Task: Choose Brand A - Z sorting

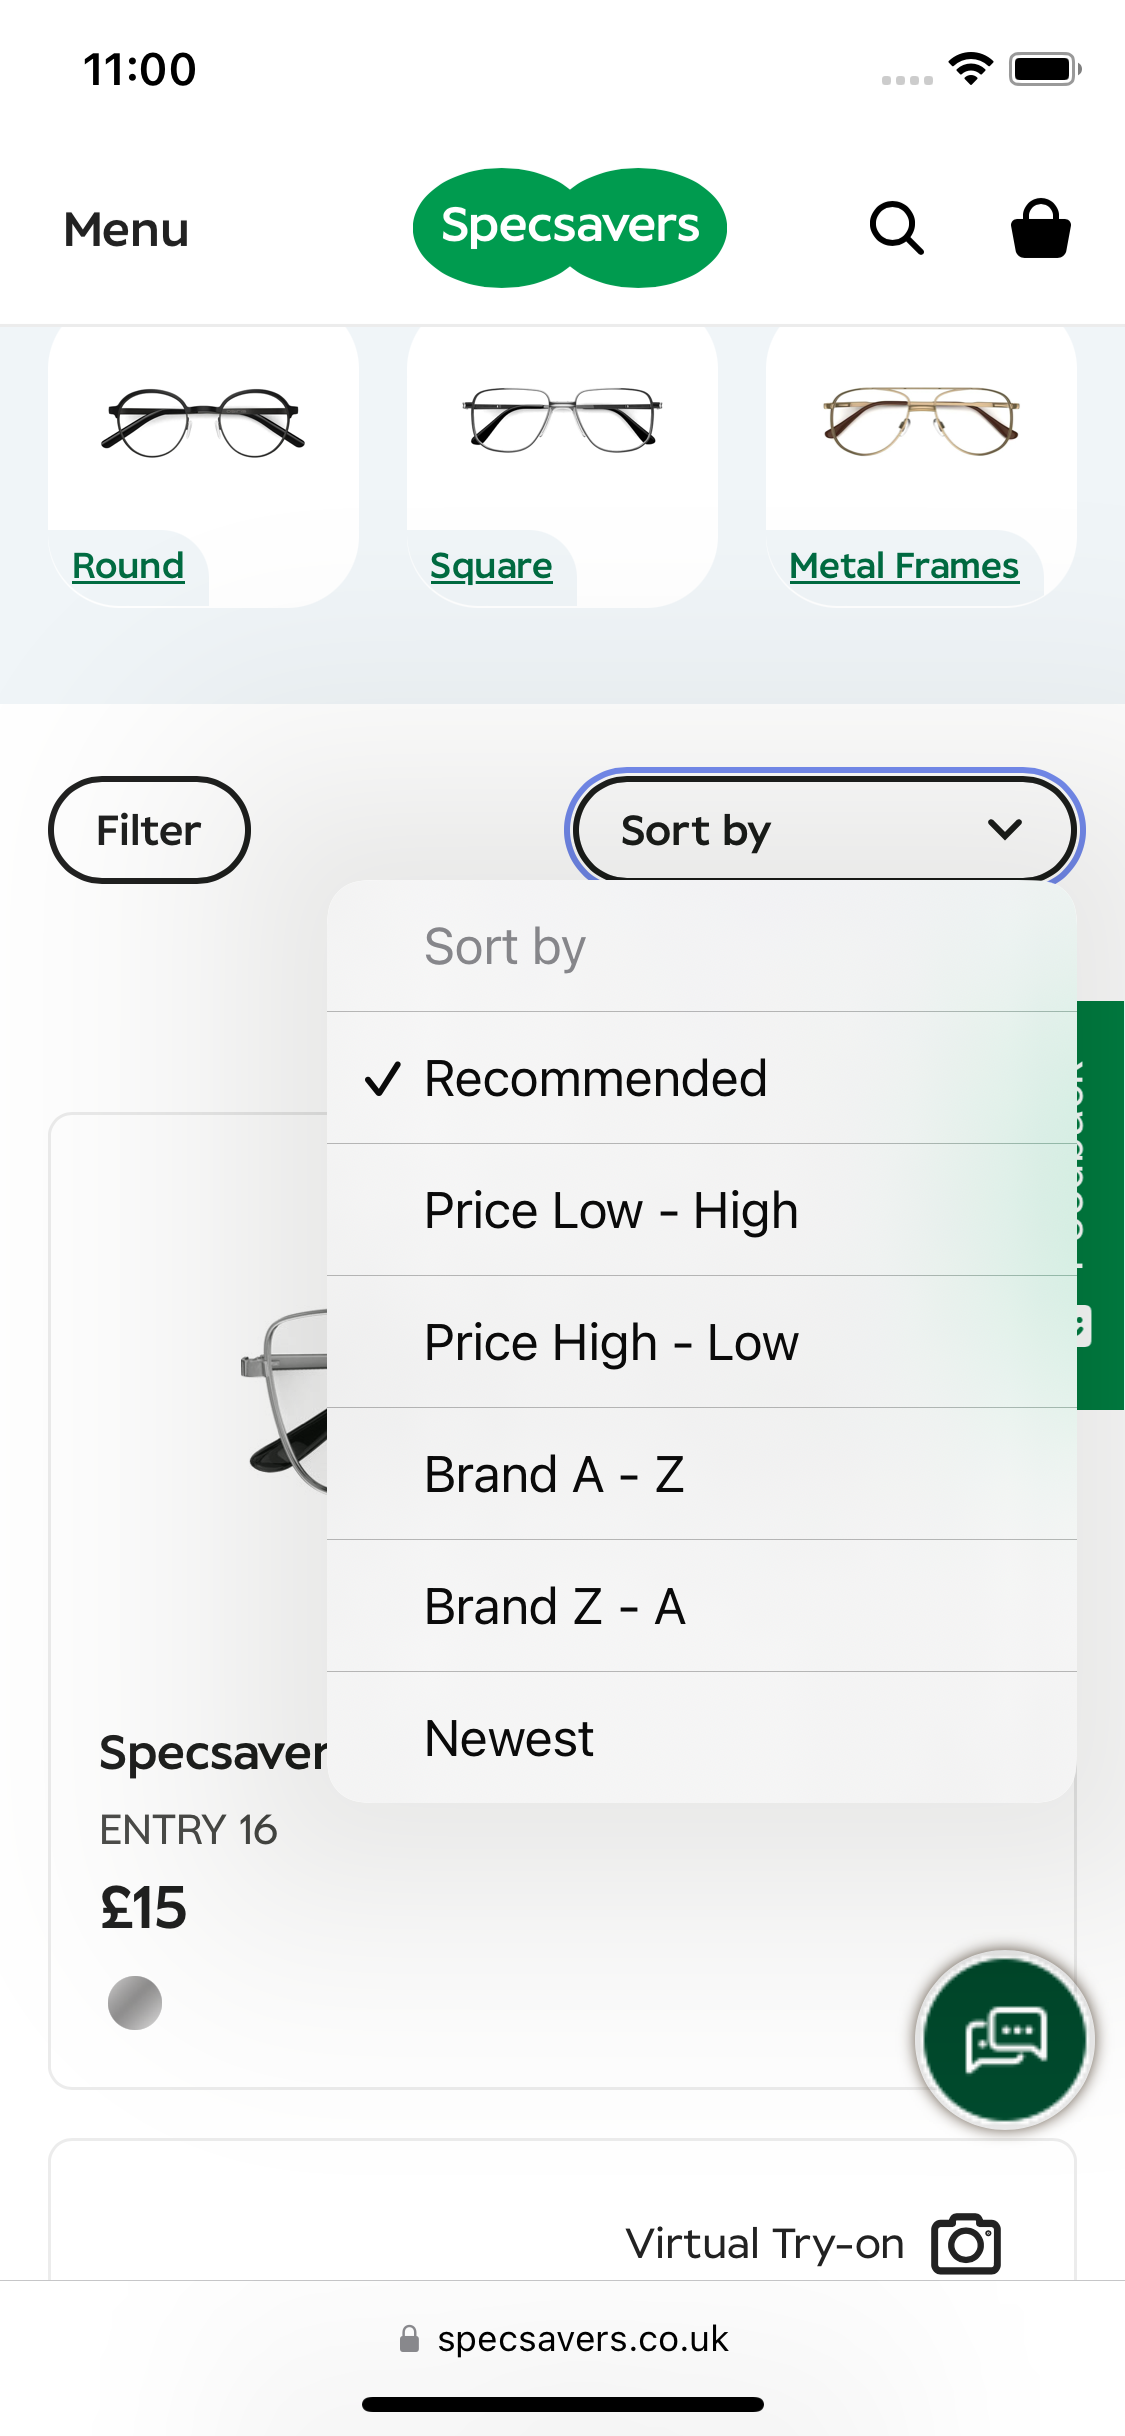Action: pos(555,1474)
